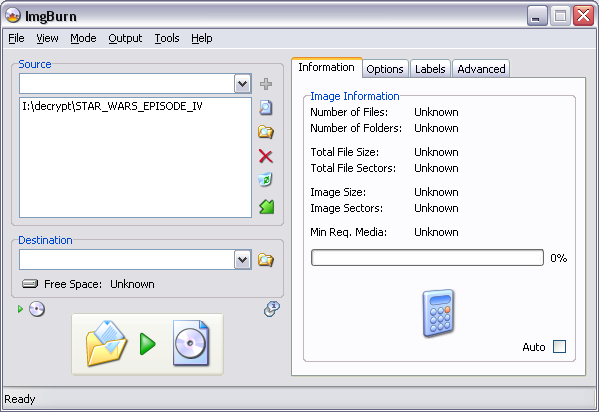Open the Mode menu
Screen dimensions: 599x412
point(83,38)
